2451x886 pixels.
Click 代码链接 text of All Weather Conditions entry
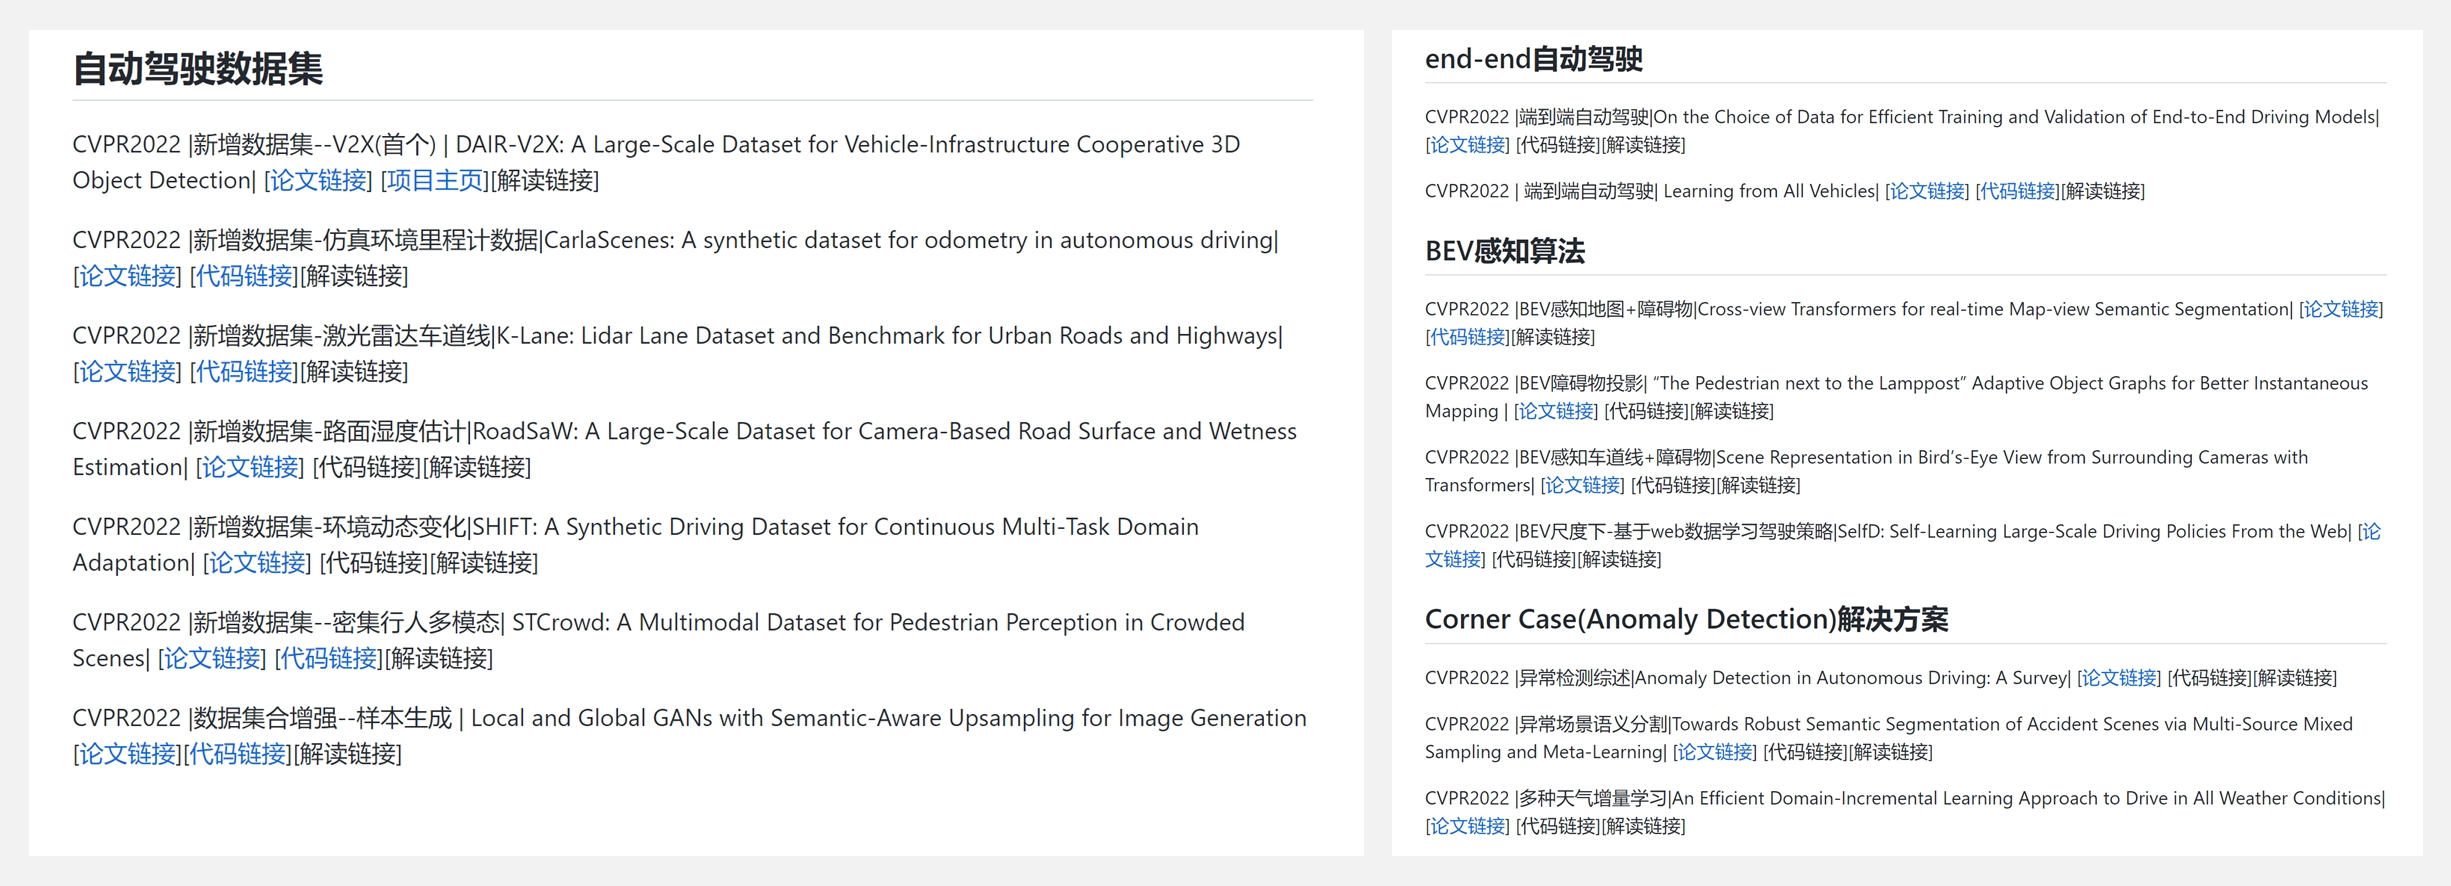tap(1558, 826)
